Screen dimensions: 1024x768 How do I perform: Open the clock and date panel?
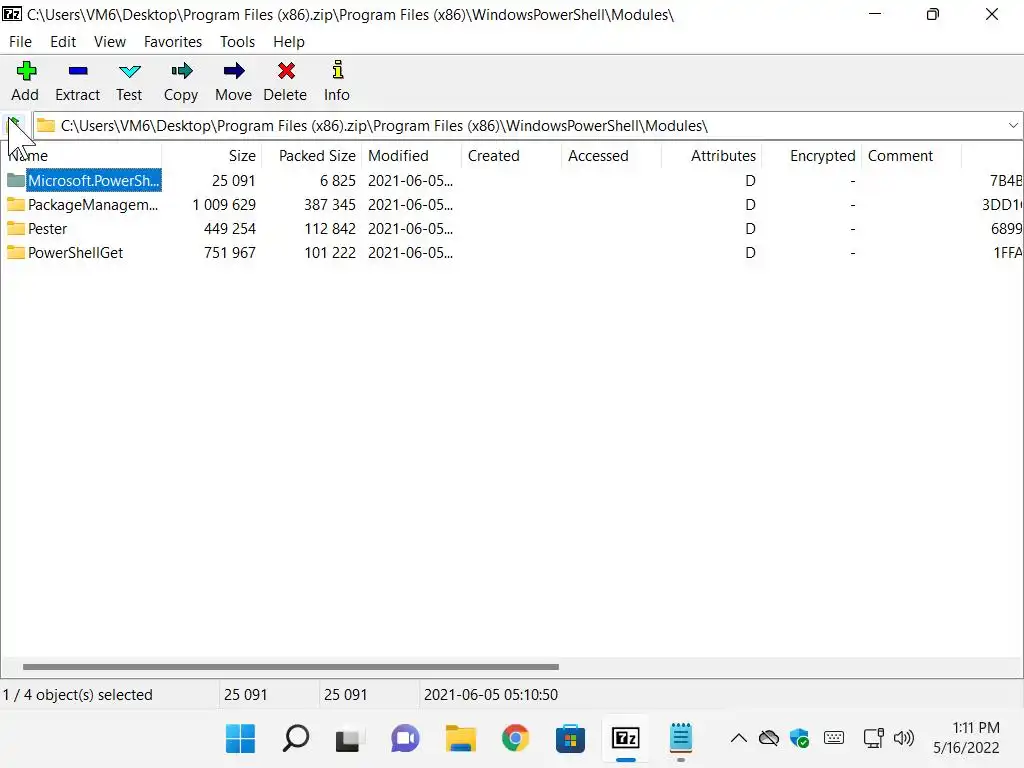point(967,738)
